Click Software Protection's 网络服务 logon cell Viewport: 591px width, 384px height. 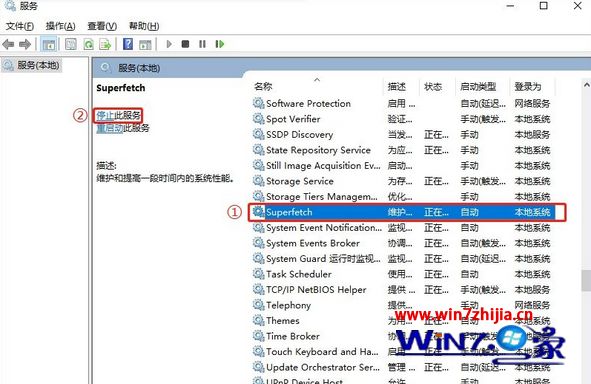532,103
